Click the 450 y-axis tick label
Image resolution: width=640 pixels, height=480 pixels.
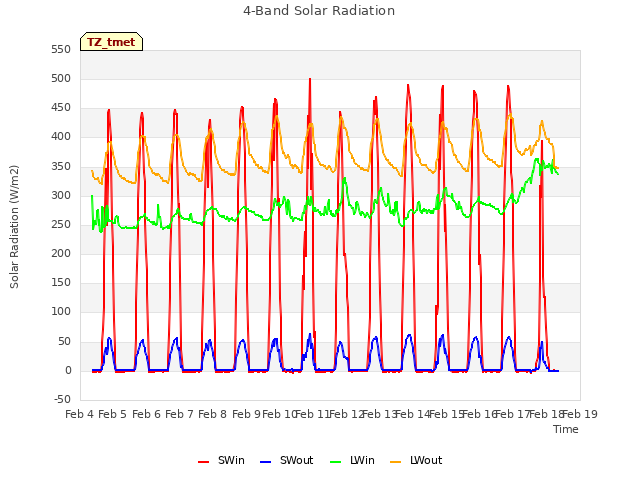point(61,108)
